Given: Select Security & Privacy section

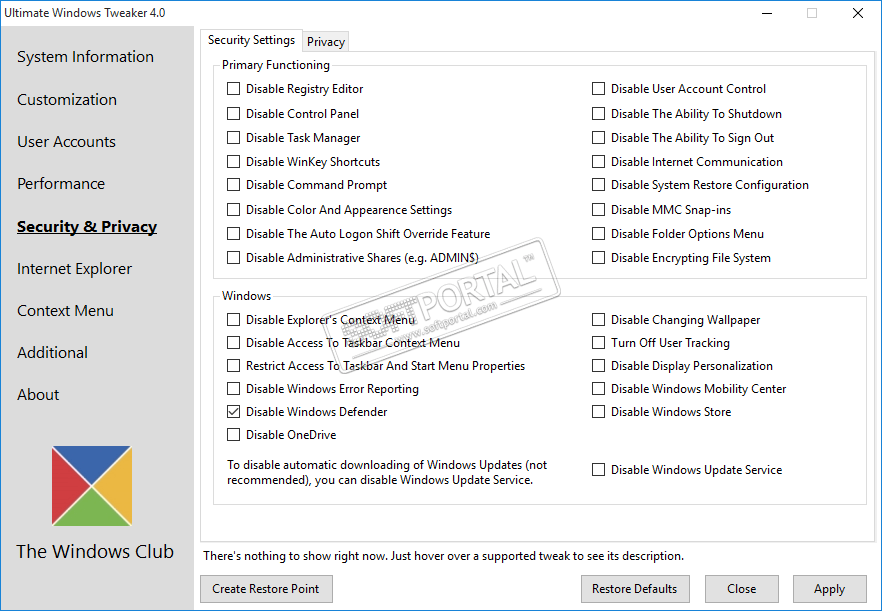Looking at the screenshot, I should (x=87, y=227).
